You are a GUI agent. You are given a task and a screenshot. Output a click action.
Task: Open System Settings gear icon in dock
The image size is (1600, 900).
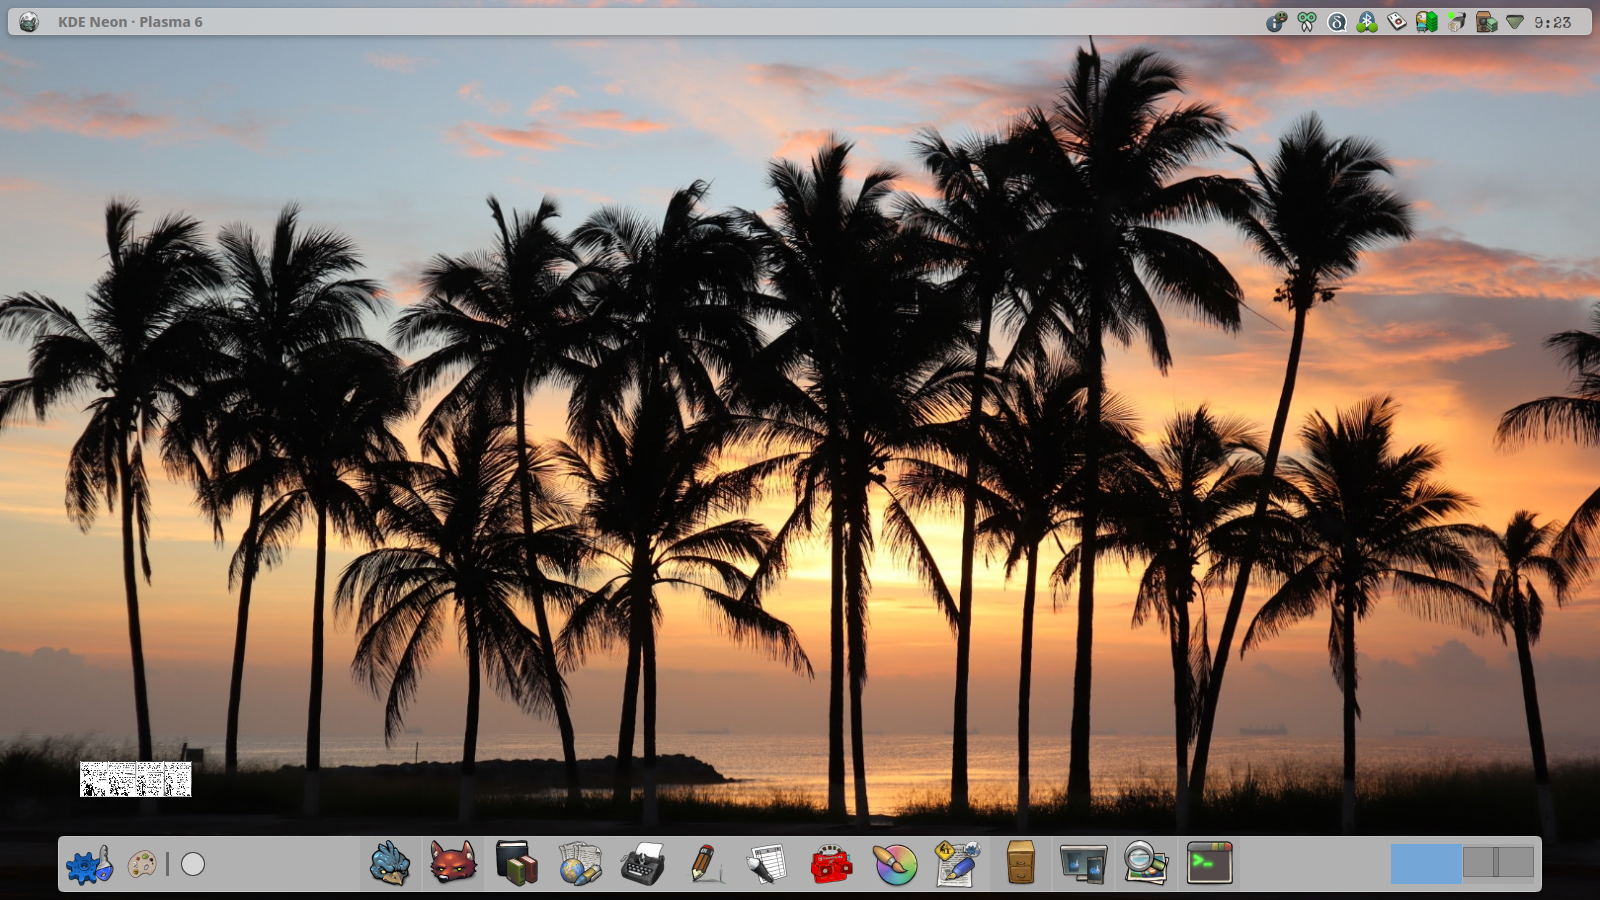click(x=90, y=864)
